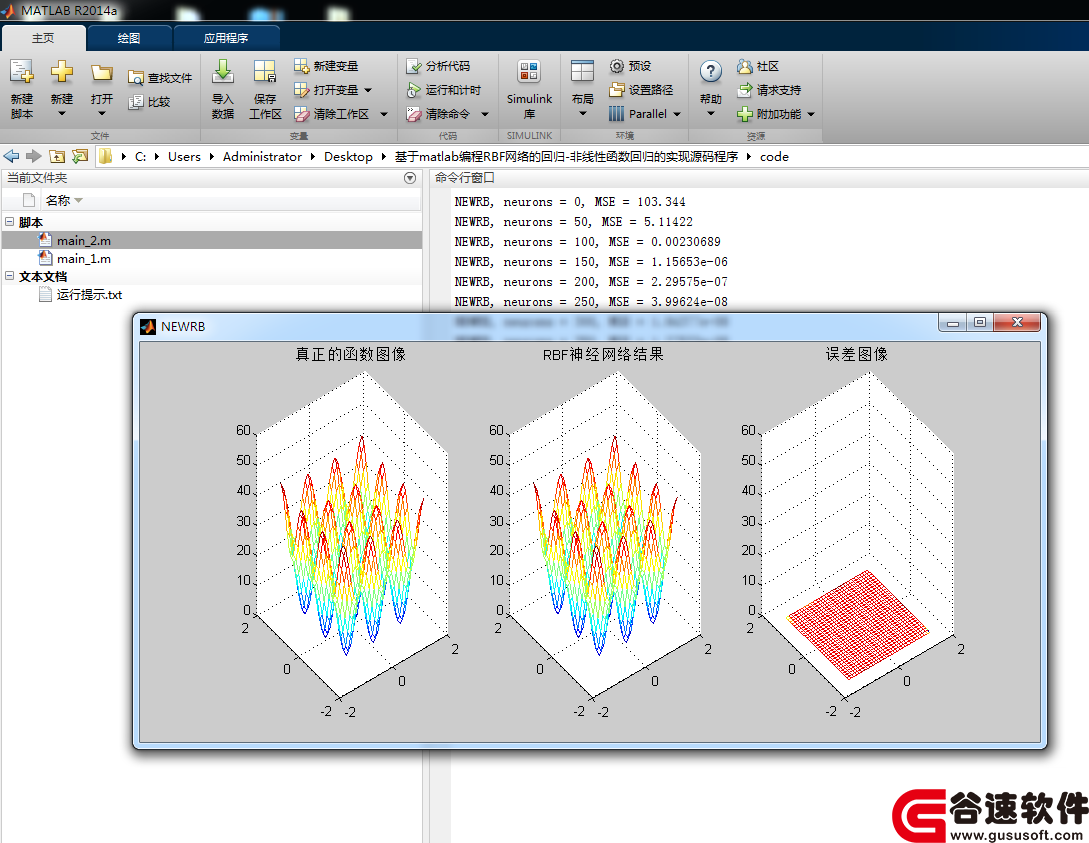
Task: Open file using the 打开 folder icon
Action: pos(101,72)
